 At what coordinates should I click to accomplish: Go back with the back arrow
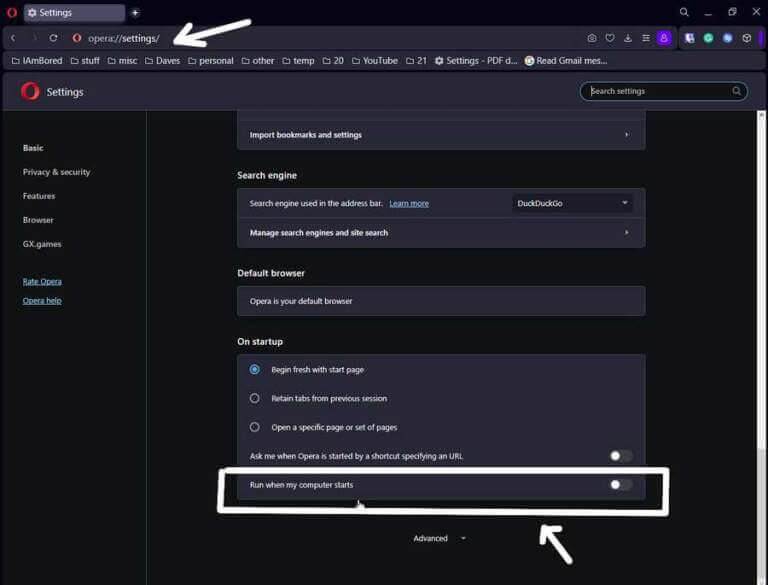tap(13, 38)
